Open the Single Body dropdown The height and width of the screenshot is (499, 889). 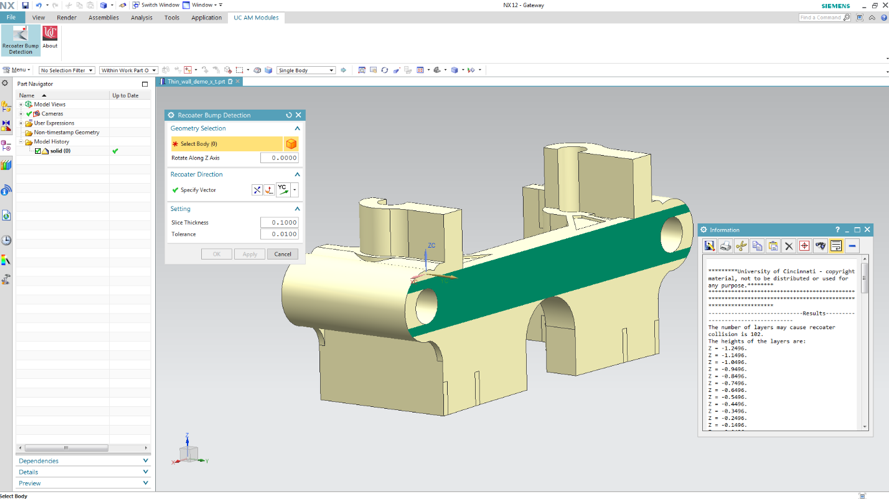(306, 70)
